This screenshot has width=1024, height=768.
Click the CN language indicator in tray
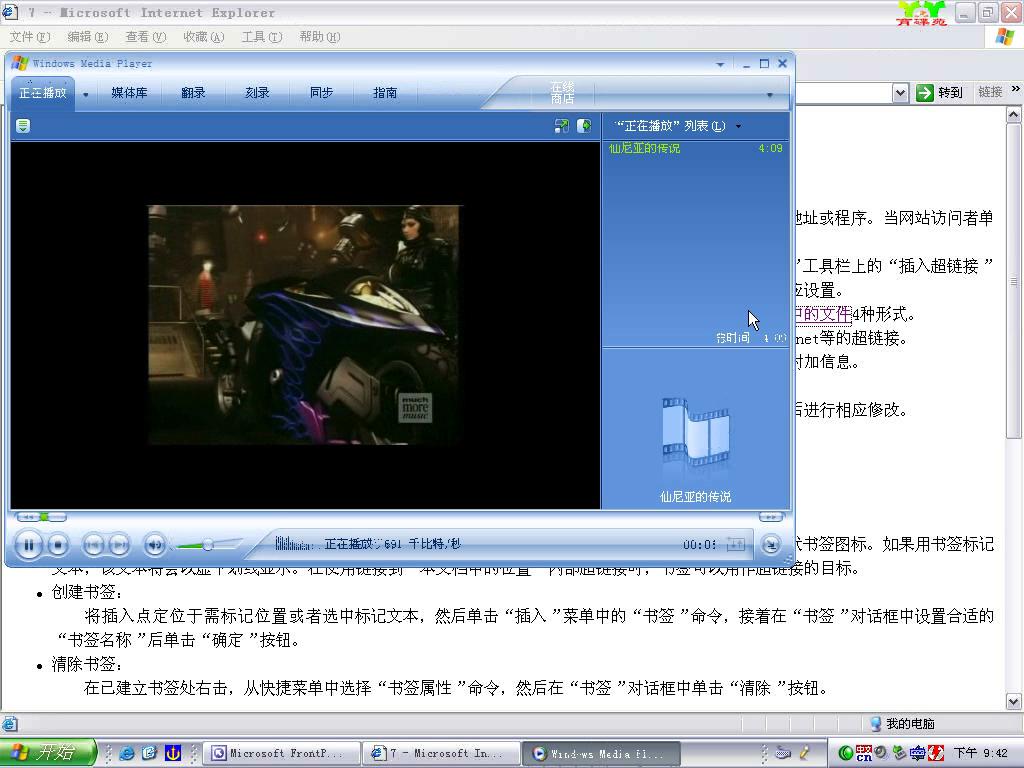(863, 753)
